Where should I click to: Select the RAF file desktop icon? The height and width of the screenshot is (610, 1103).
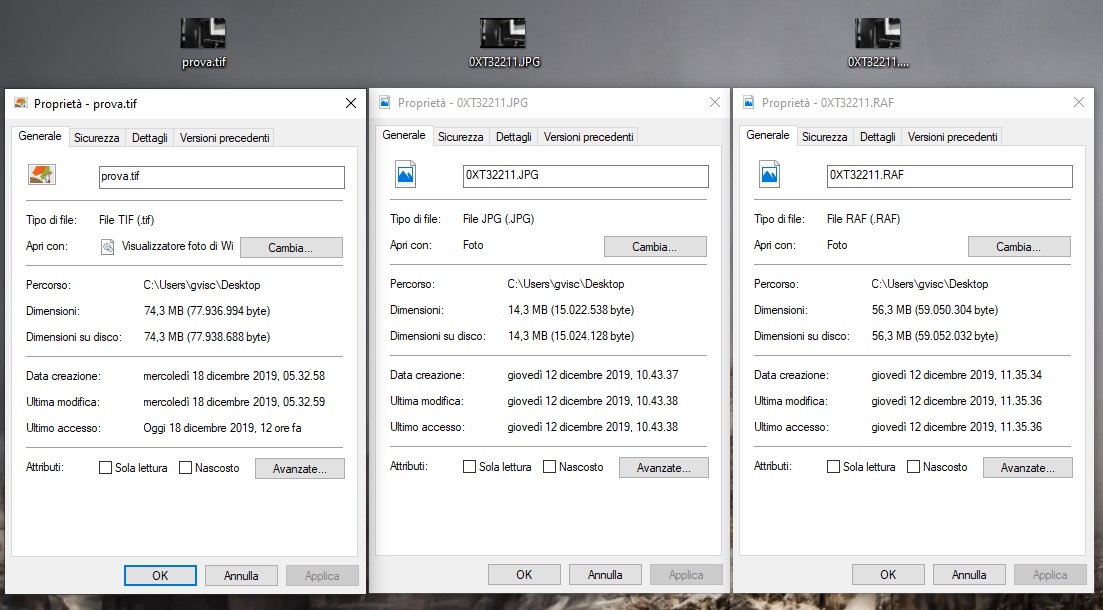point(878,34)
